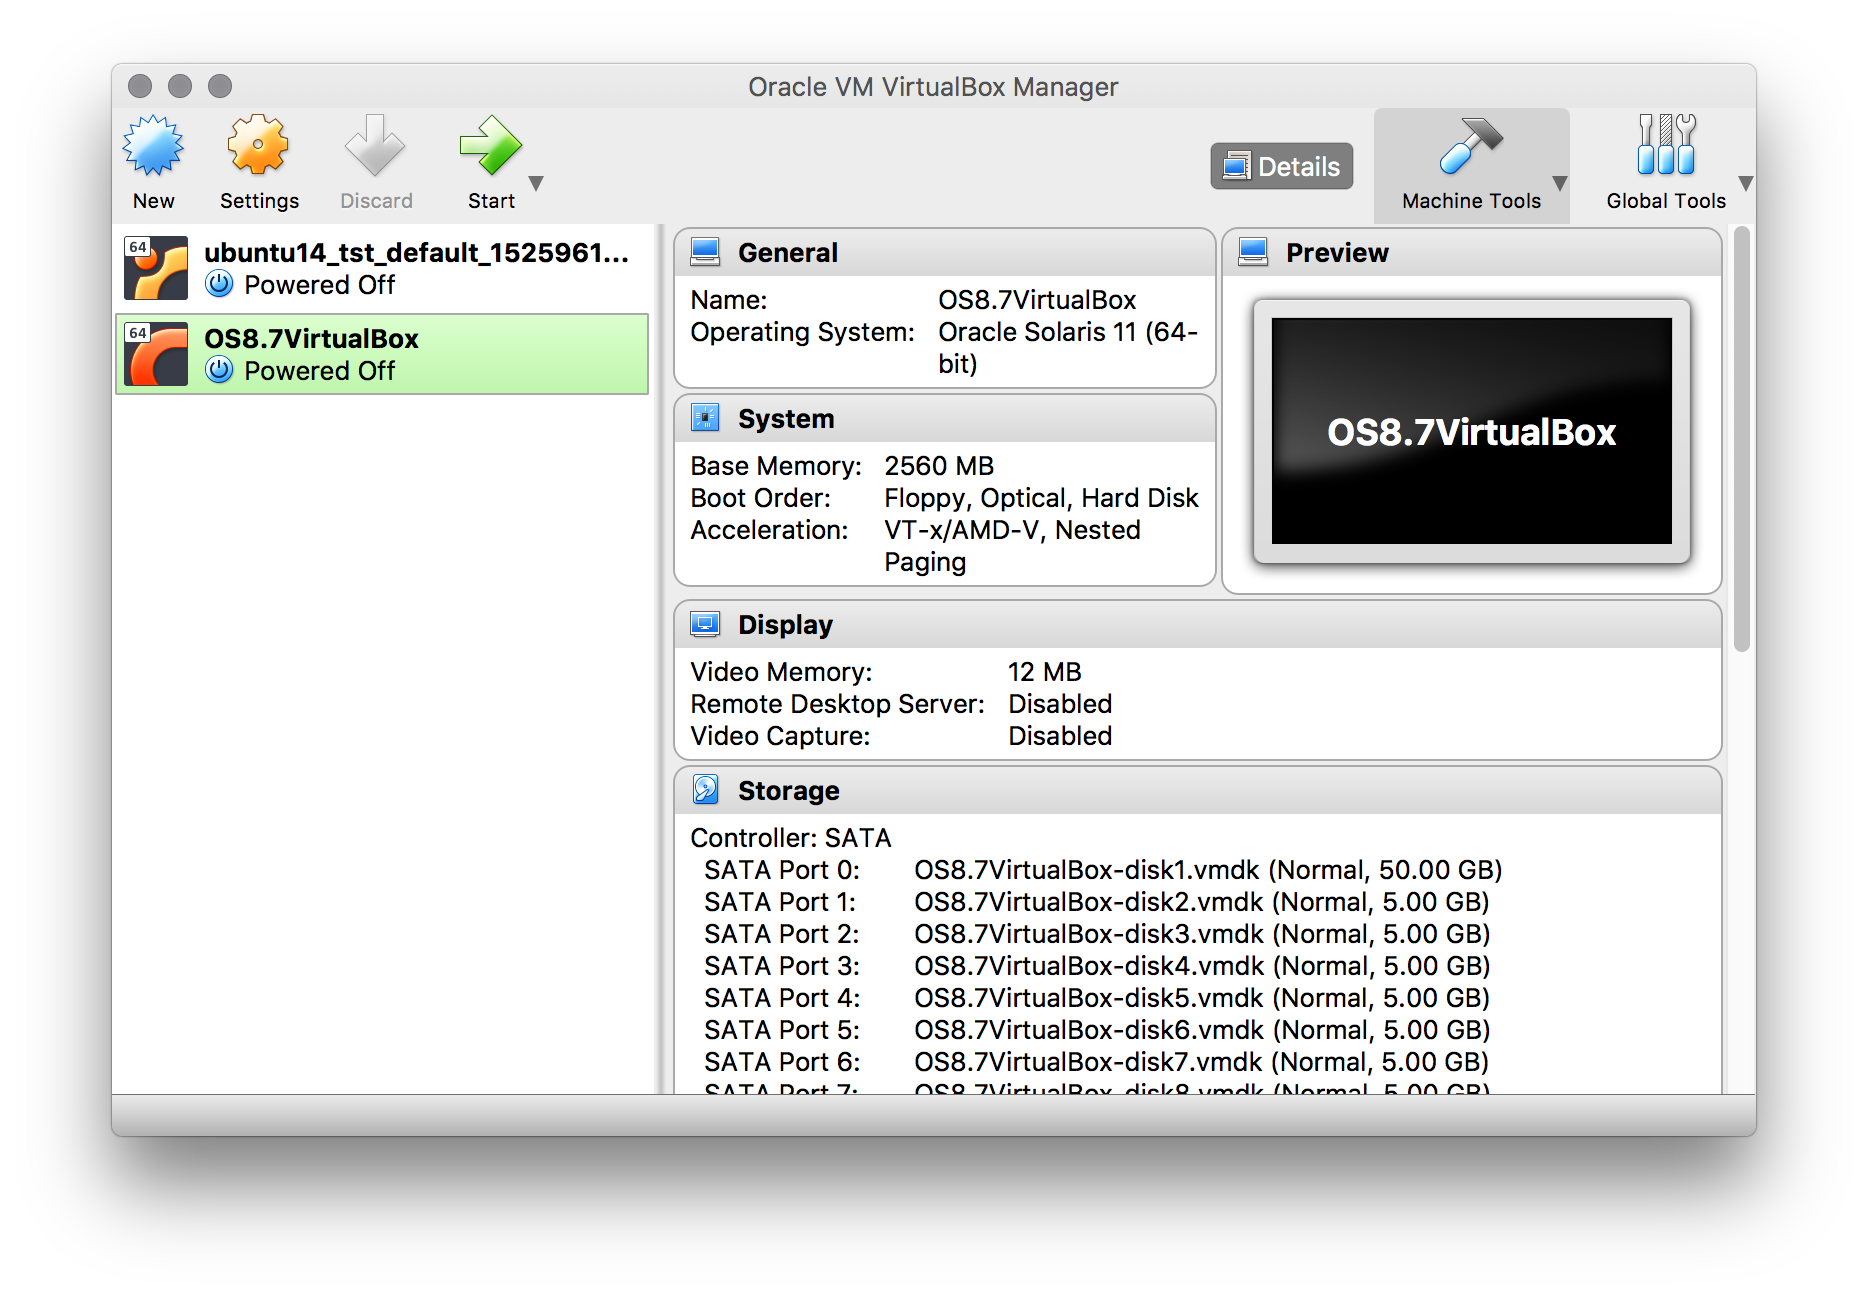The image size is (1868, 1296).
Task: Click the Storage section disk icon
Action: click(x=705, y=790)
